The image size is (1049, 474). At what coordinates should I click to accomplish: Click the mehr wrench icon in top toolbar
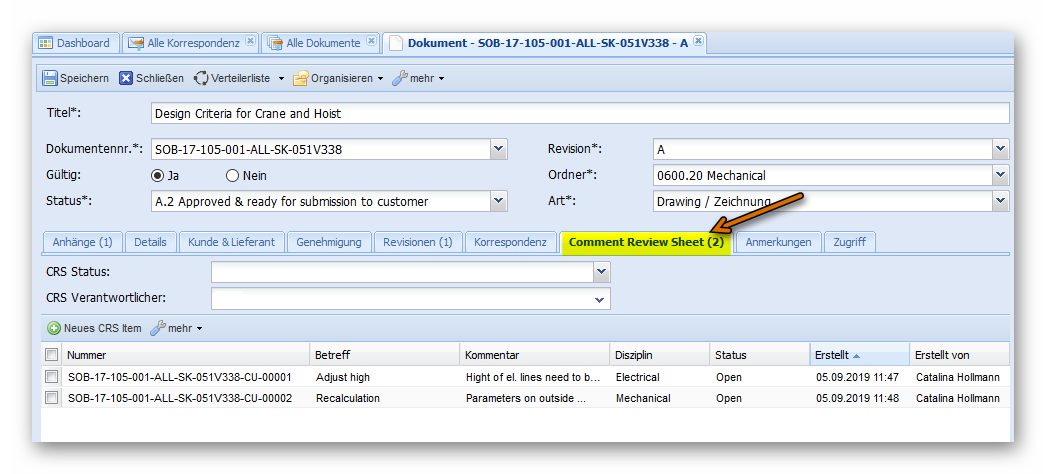pyautogui.click(x=399, y=78)
